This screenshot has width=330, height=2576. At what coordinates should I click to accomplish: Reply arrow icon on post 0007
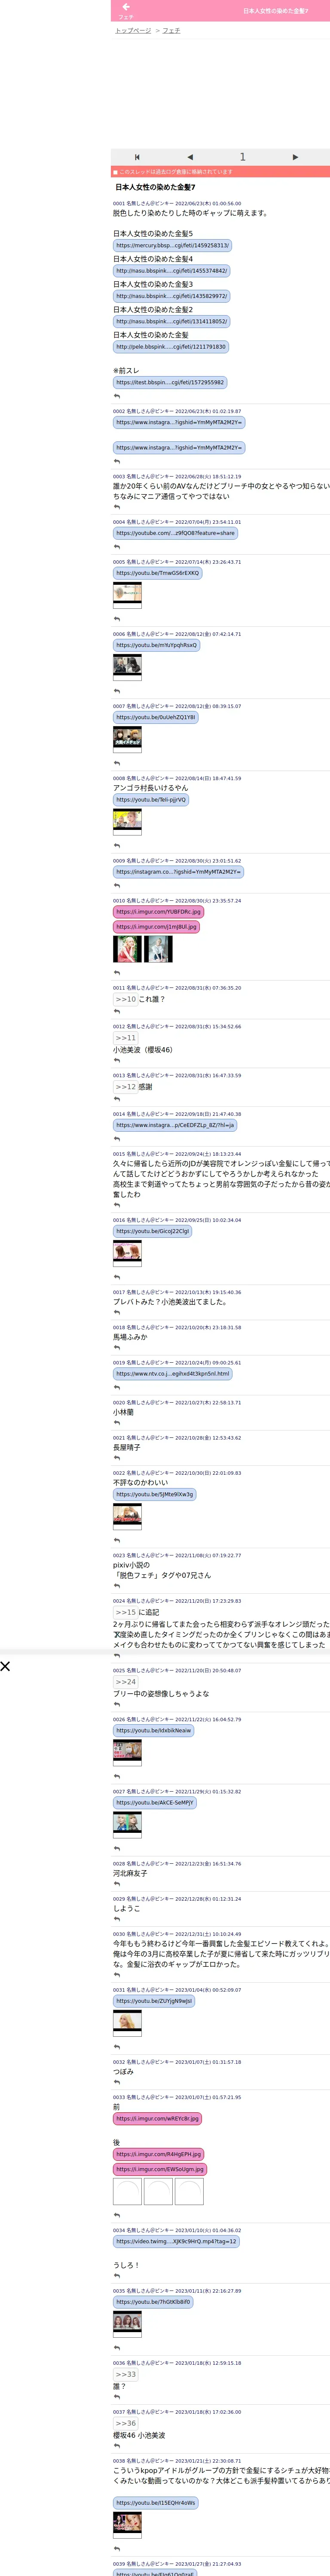[117, 763]
